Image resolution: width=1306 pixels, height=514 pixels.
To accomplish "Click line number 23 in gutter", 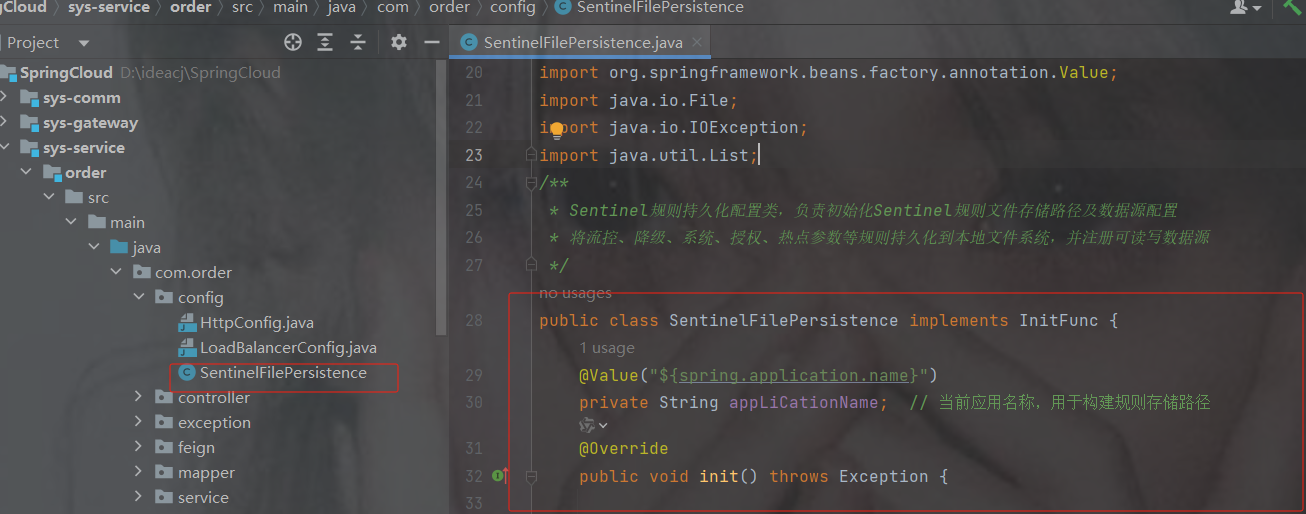I will click(474, 155).
